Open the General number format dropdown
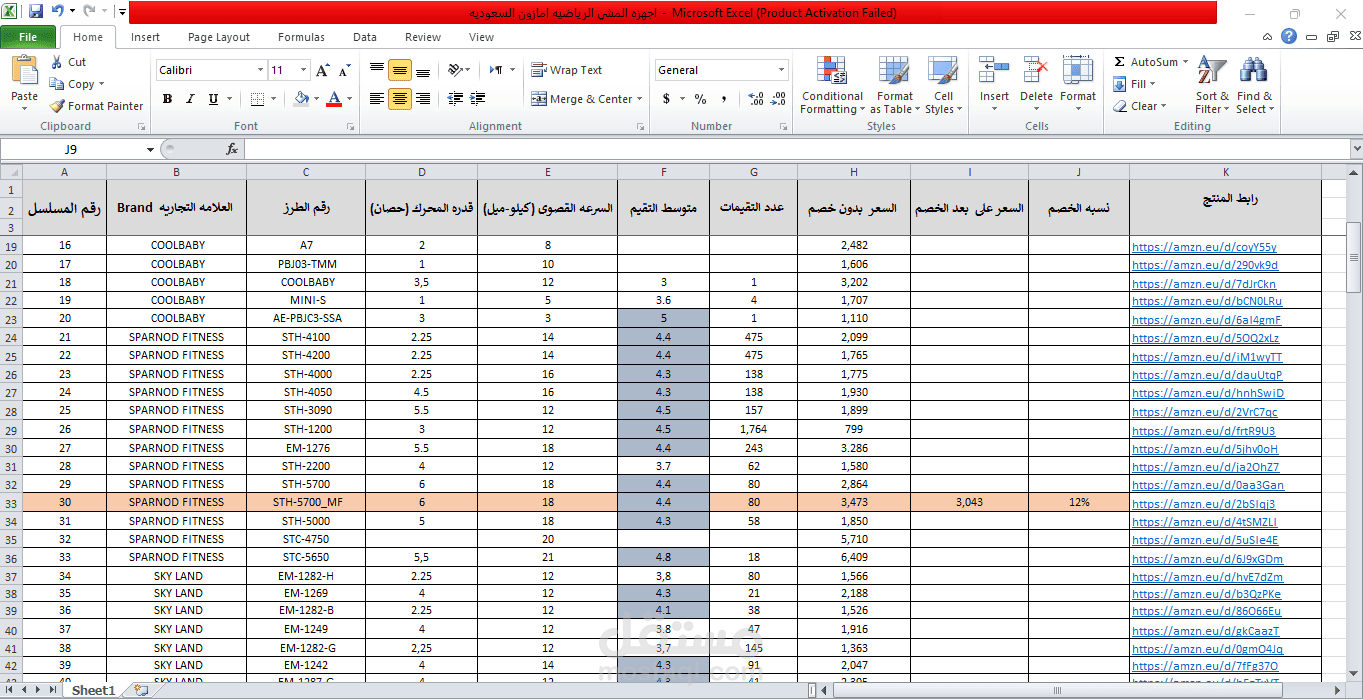This screenshot has height=700, width=1363. 782,70
